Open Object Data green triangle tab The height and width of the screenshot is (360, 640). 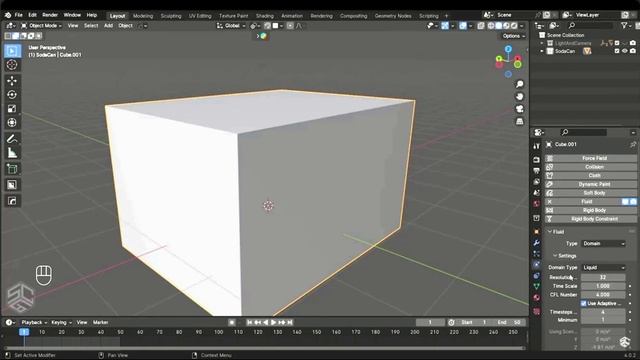point(536,287)
